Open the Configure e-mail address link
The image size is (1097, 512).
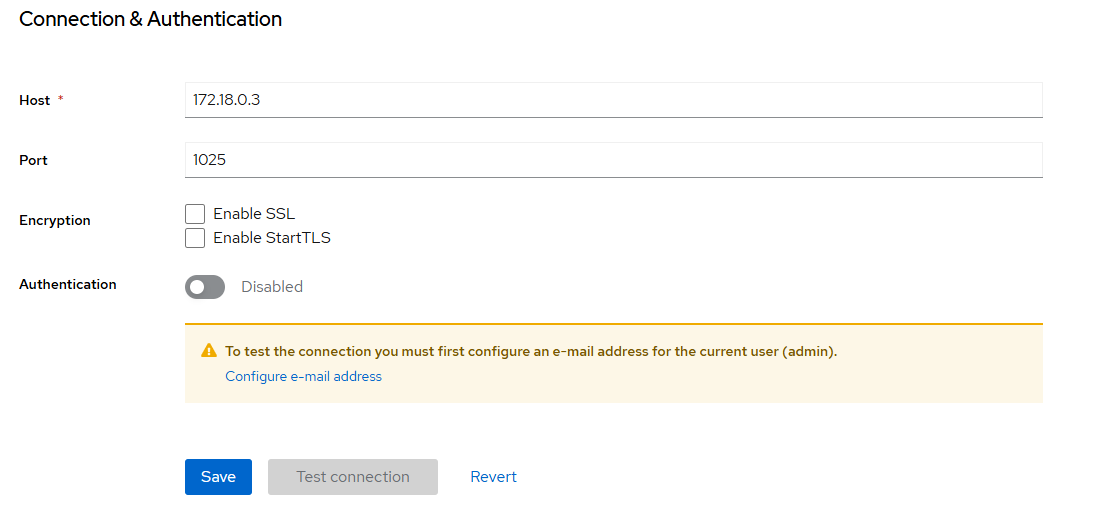pos(304,376)
